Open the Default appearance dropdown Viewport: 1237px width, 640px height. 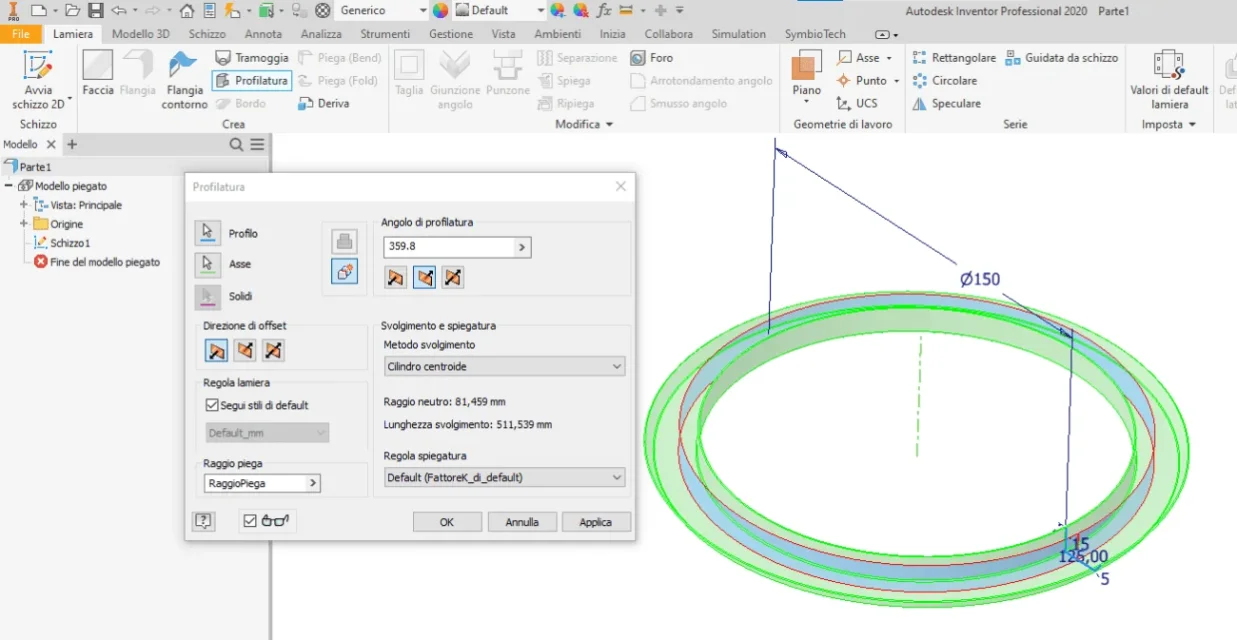coord(498,10)
